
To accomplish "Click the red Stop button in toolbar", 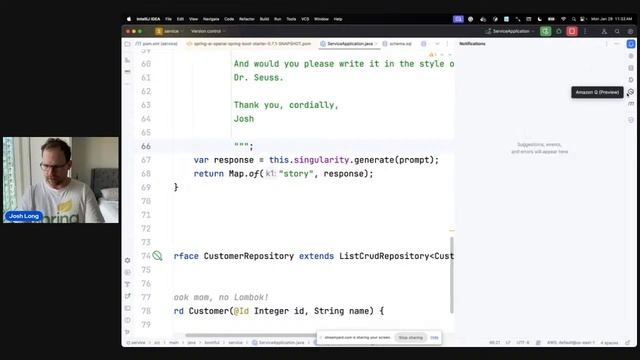I will click(x=572, y=31).
